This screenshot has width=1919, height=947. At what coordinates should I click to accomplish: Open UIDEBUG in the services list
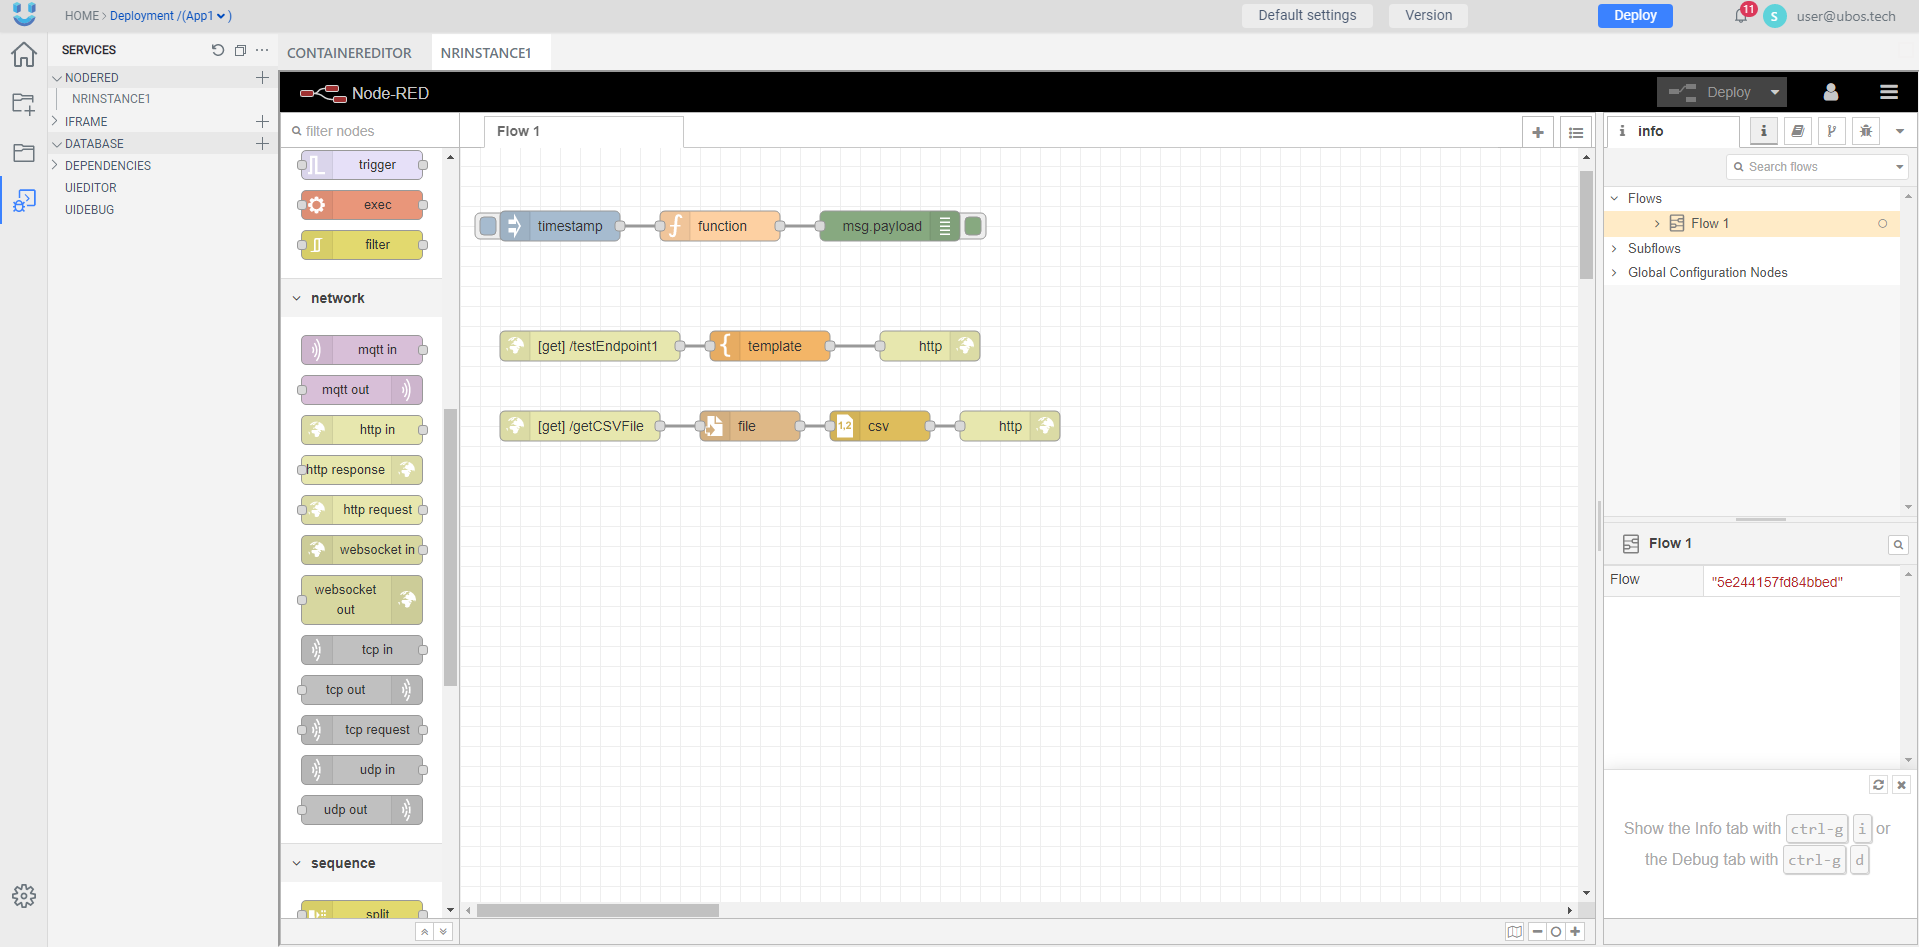pos(90,210)
